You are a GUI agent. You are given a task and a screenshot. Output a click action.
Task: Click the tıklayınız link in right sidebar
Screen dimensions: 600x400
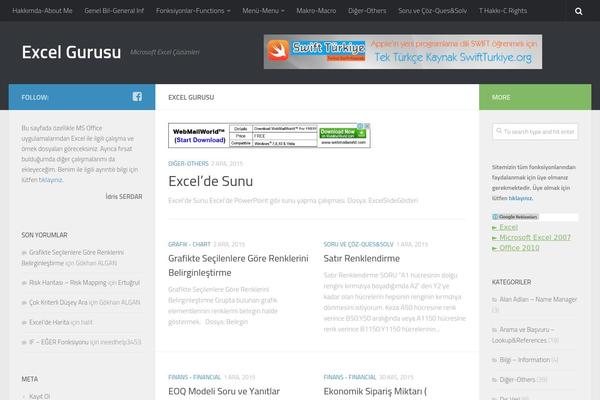point(520,198)
